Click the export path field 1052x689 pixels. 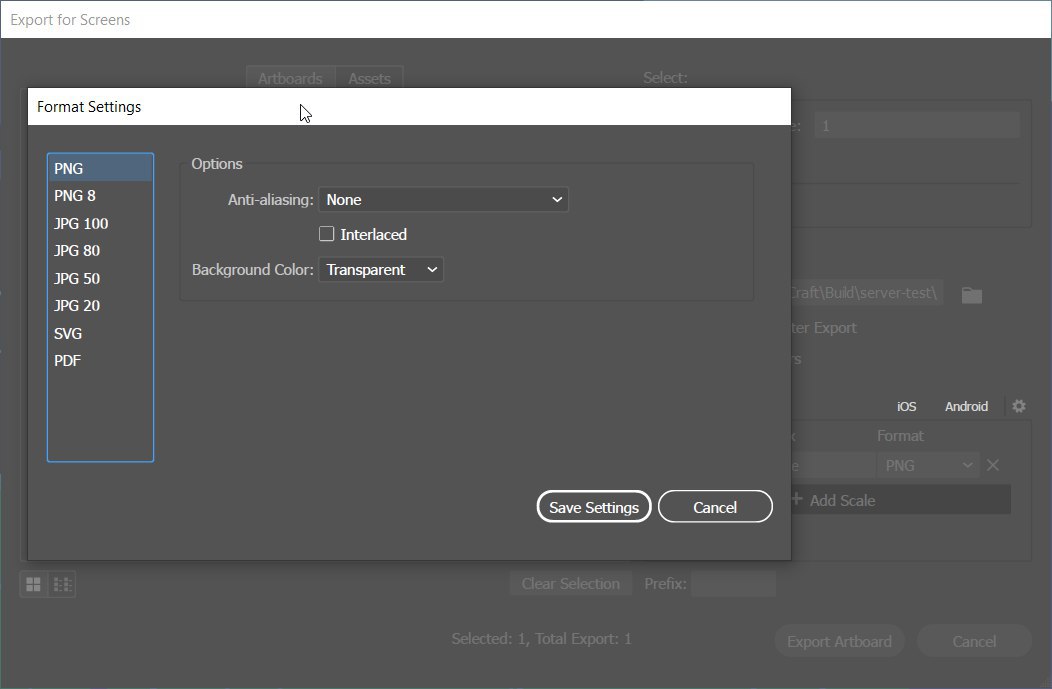pos(867,293)
